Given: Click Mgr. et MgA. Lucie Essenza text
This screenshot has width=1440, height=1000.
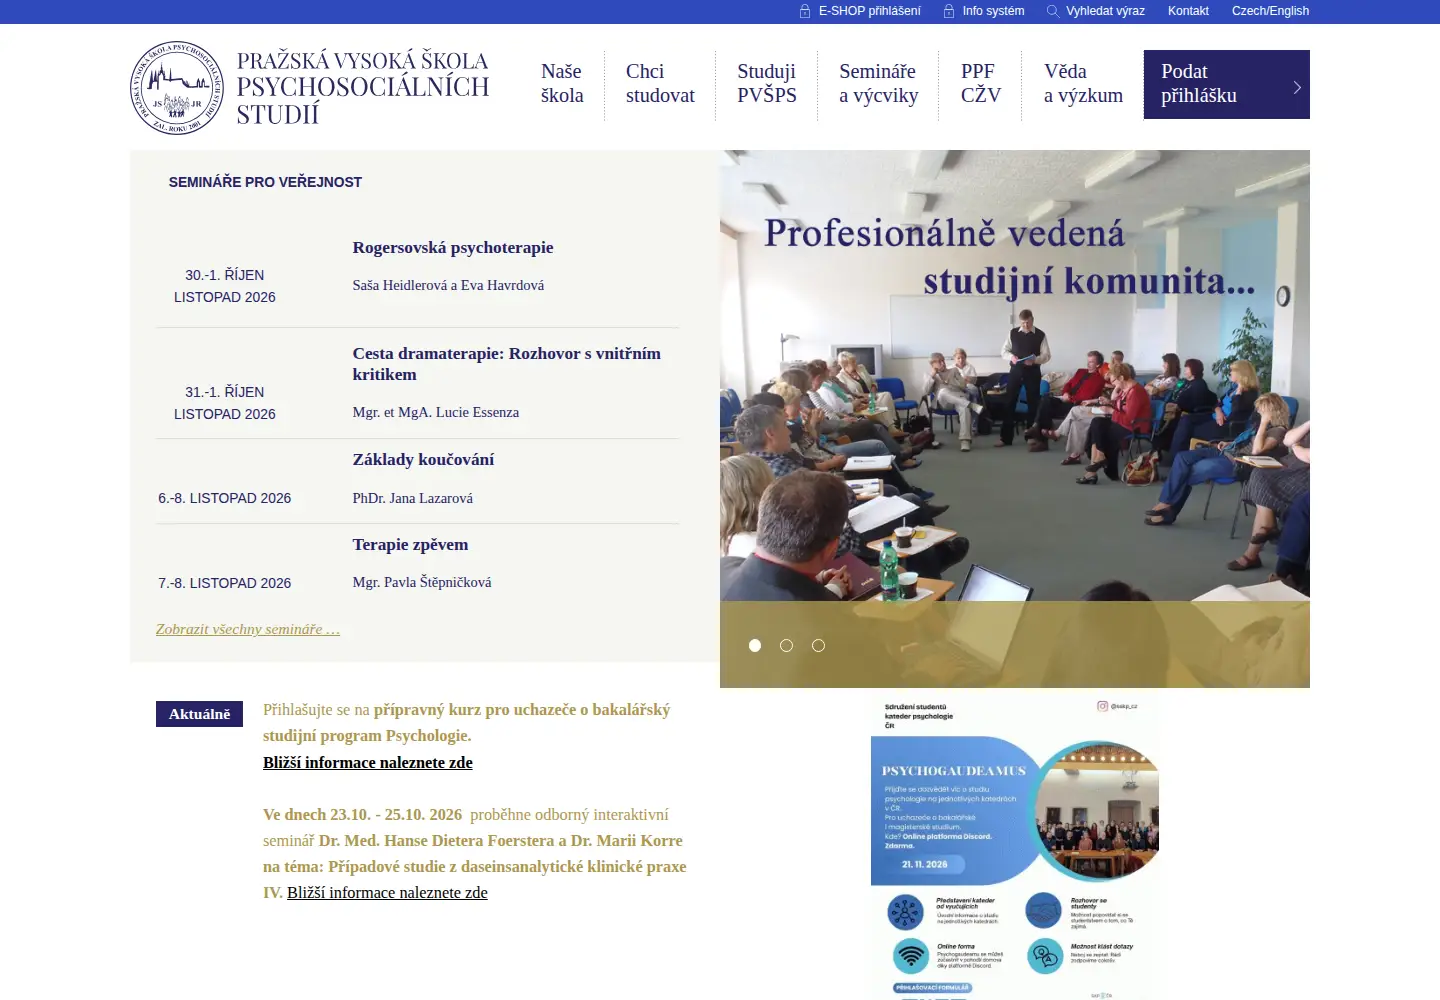Looking at the screenshot, I should (436, 412).
